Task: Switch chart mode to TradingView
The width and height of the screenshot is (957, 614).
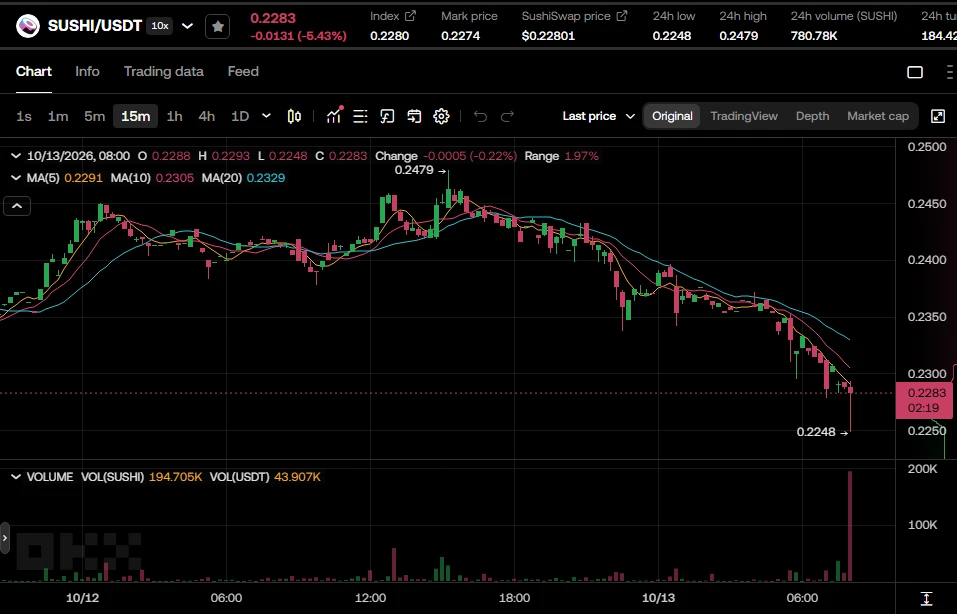Action: click(x=744, y=116)
